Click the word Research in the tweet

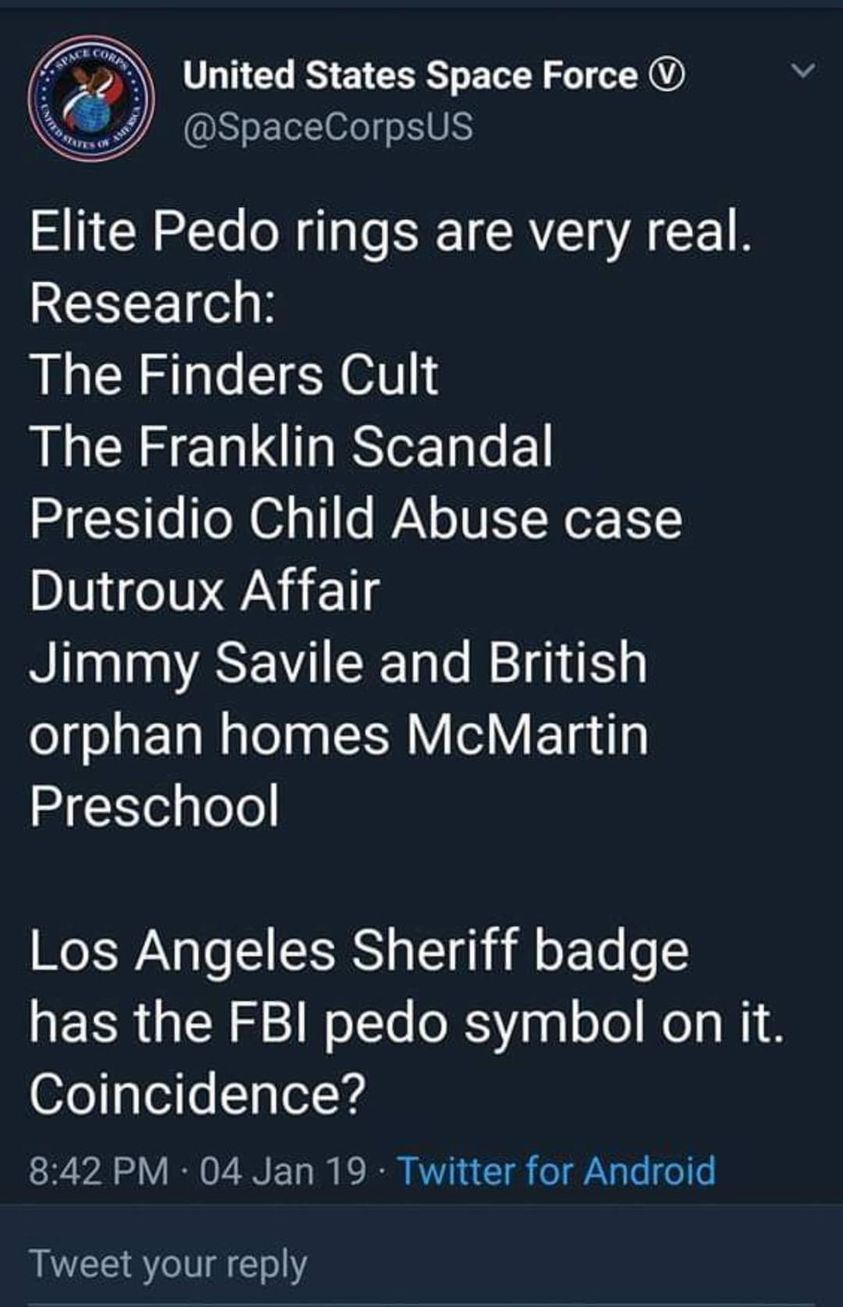click(154, 305)
